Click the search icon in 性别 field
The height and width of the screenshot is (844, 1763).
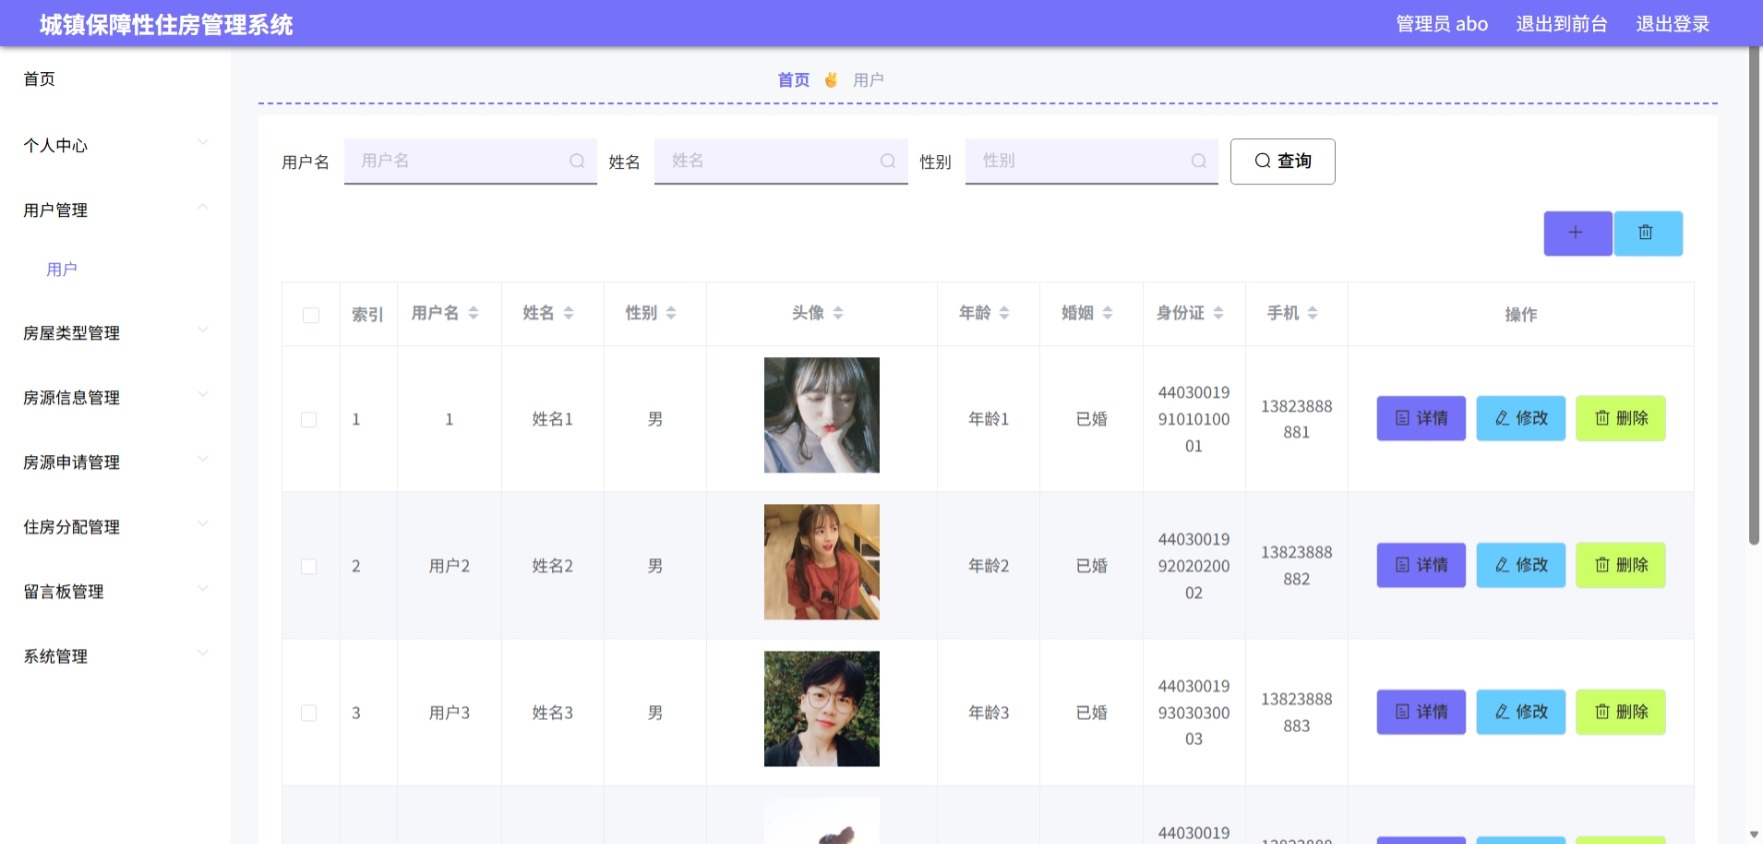(x=1198, y=161)
